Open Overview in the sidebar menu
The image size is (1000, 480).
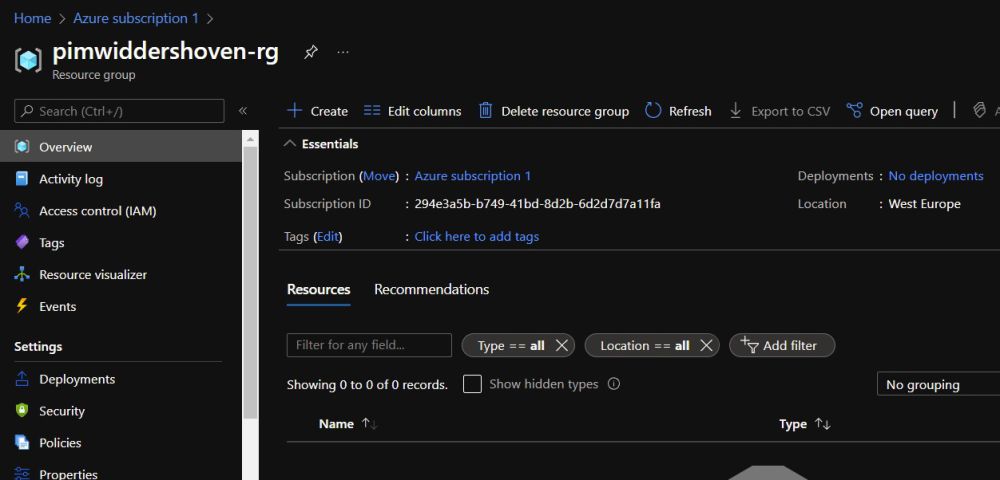121,147
